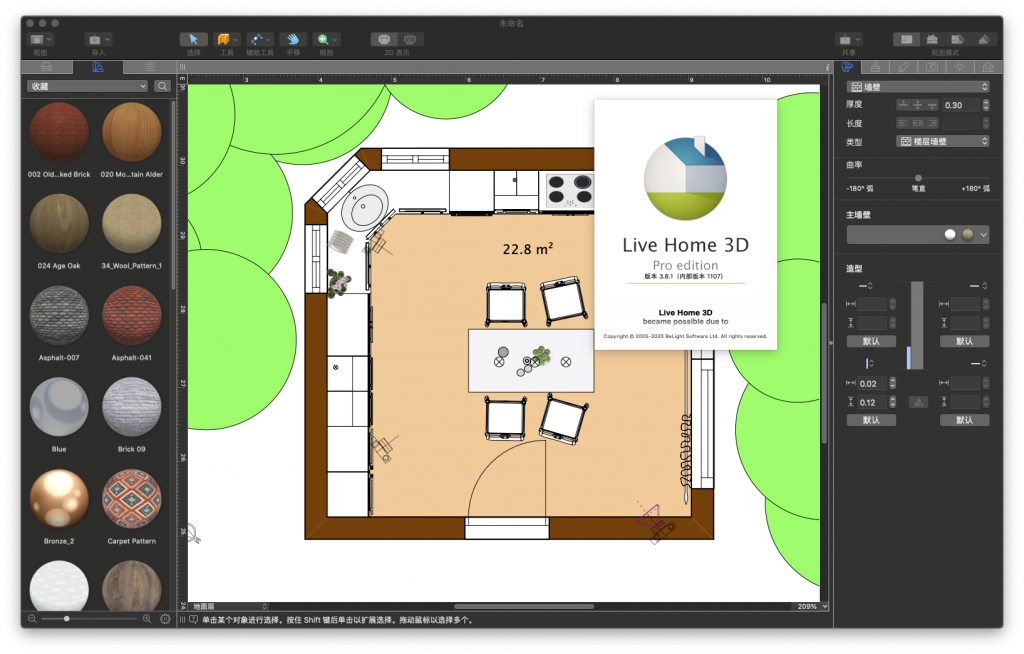
Task: Set thickness alignment to first option
Action: click(x=903, y=105)
